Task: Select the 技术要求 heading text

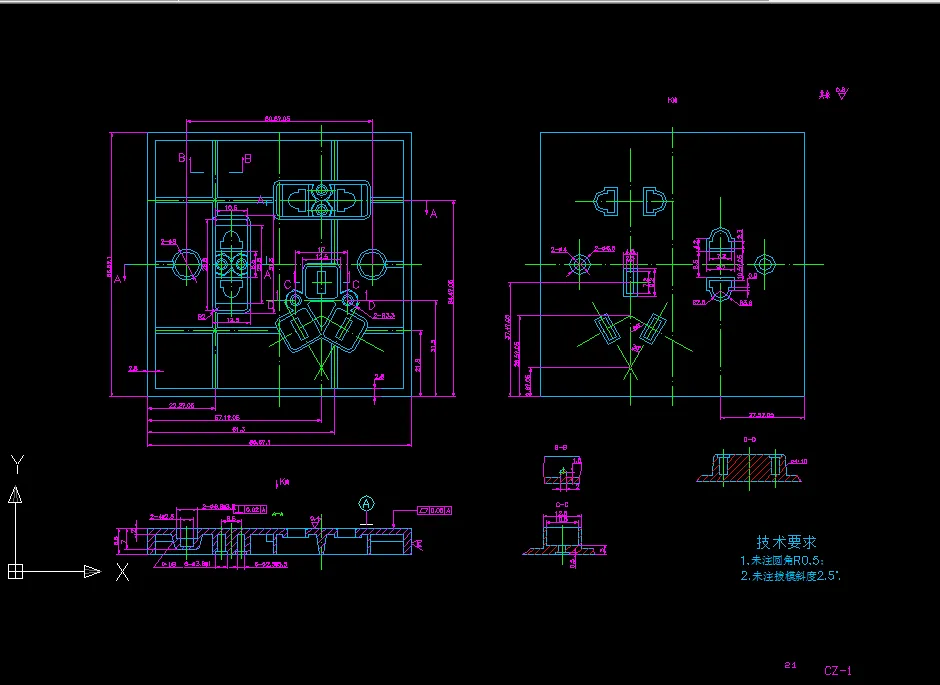Action: tap(786, 542)
